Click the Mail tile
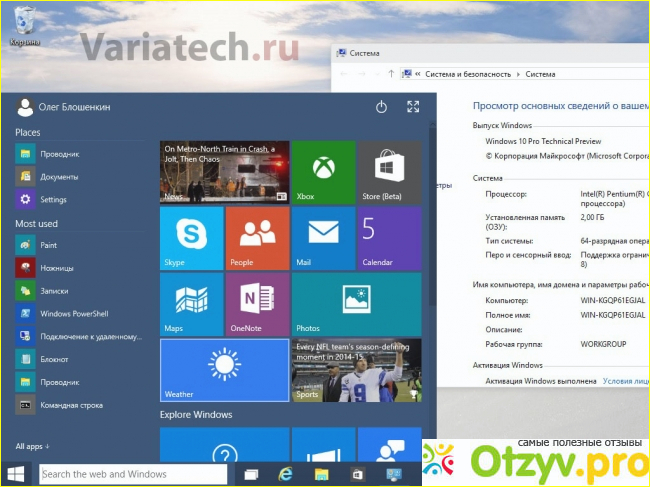Viewport: 650px width, 487px height. tap(323, 238)
